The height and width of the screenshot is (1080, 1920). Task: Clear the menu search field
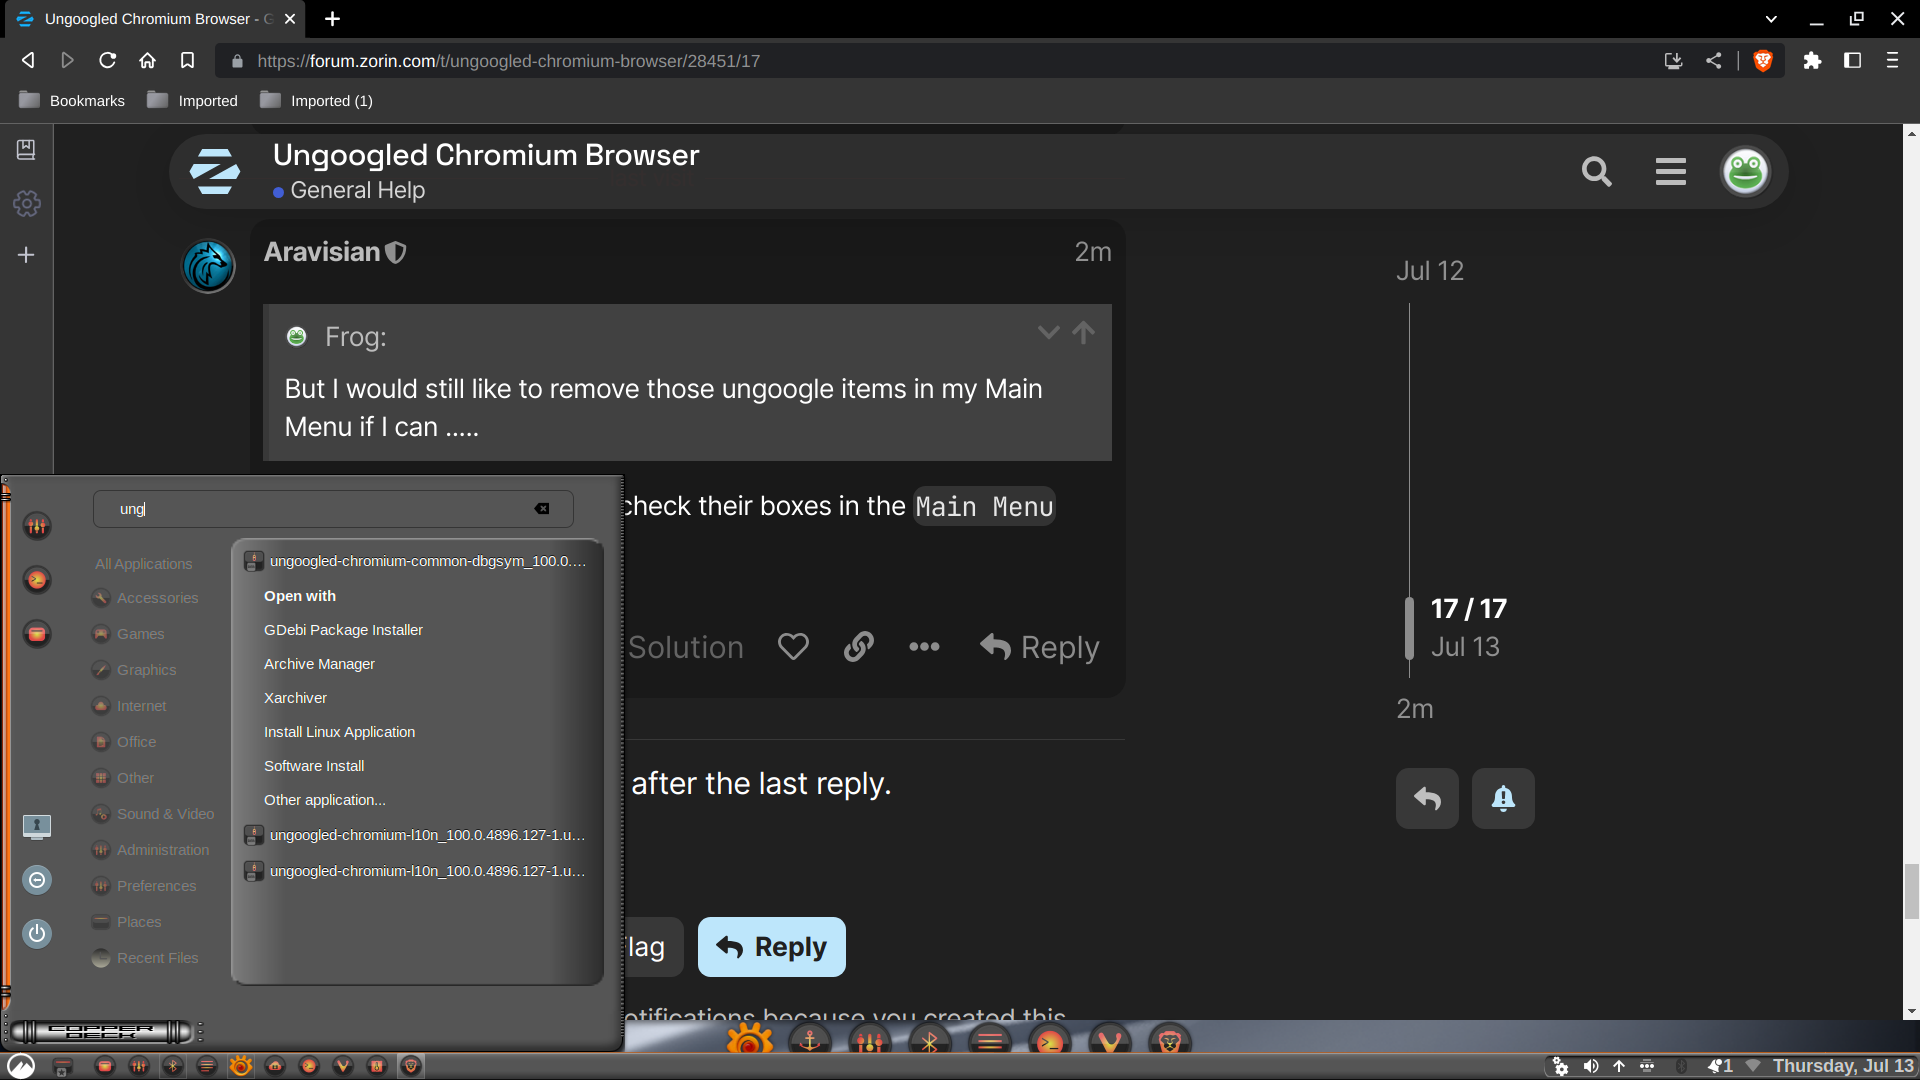click(542, 508)
